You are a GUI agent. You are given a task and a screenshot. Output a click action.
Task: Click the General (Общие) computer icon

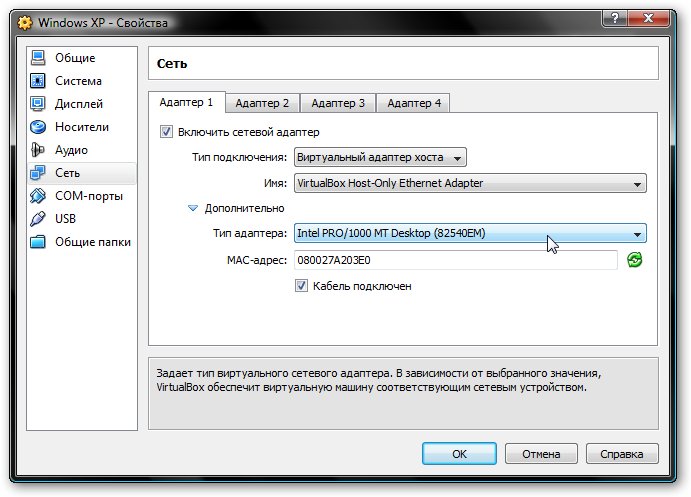(x=38, y=58)
